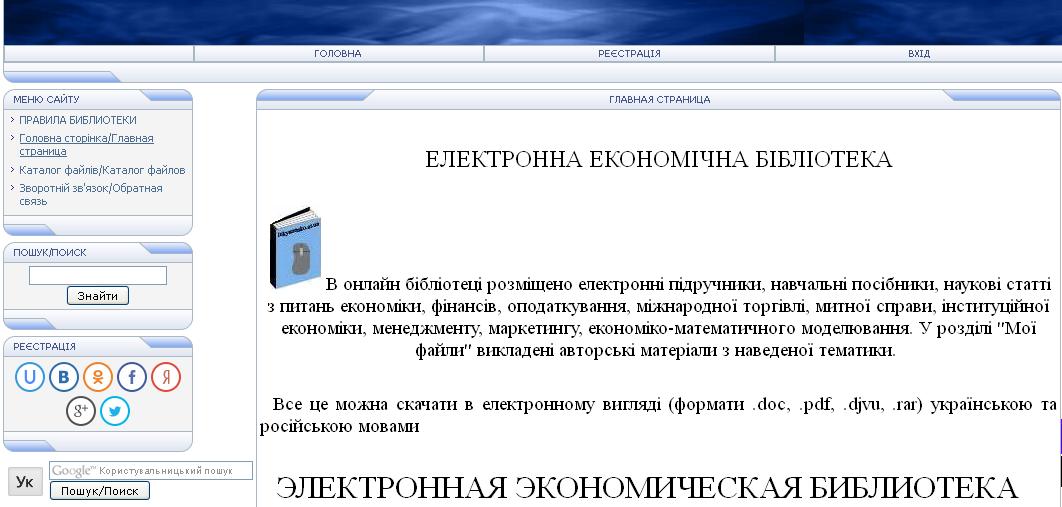Sign up via Yandex icon
Screen dimensions: 1062x507
165,377
